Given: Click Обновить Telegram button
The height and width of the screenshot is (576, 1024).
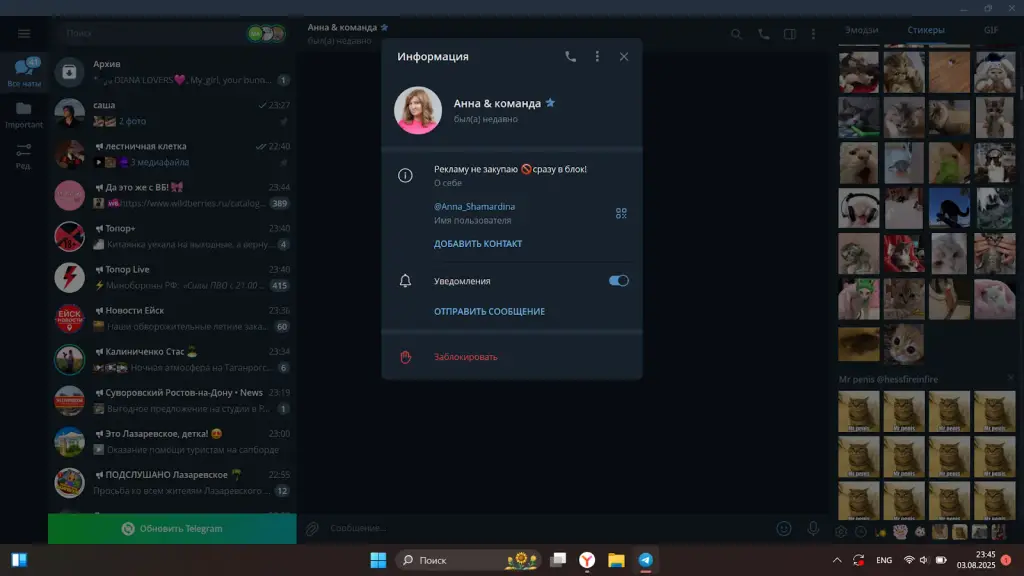Looking at the screenshot, I should [x=172, y=528].
